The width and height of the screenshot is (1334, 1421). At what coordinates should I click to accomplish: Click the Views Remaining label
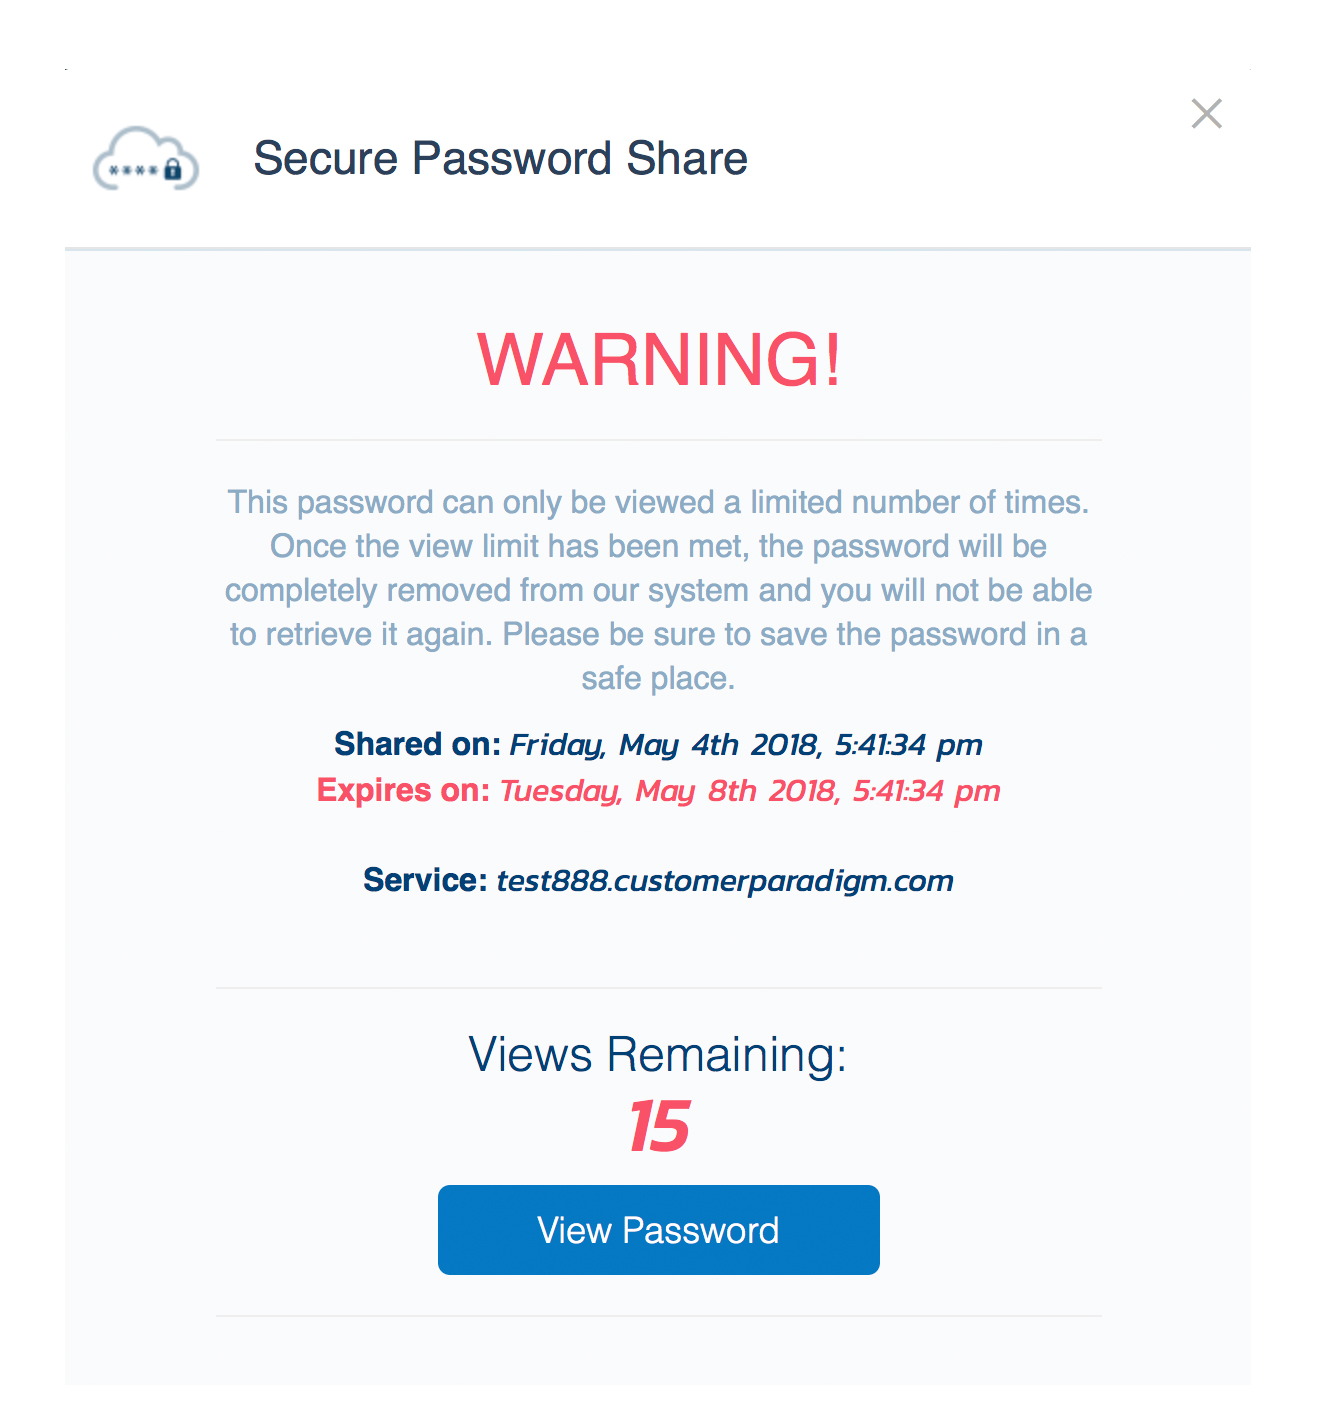pos(658,1055)
